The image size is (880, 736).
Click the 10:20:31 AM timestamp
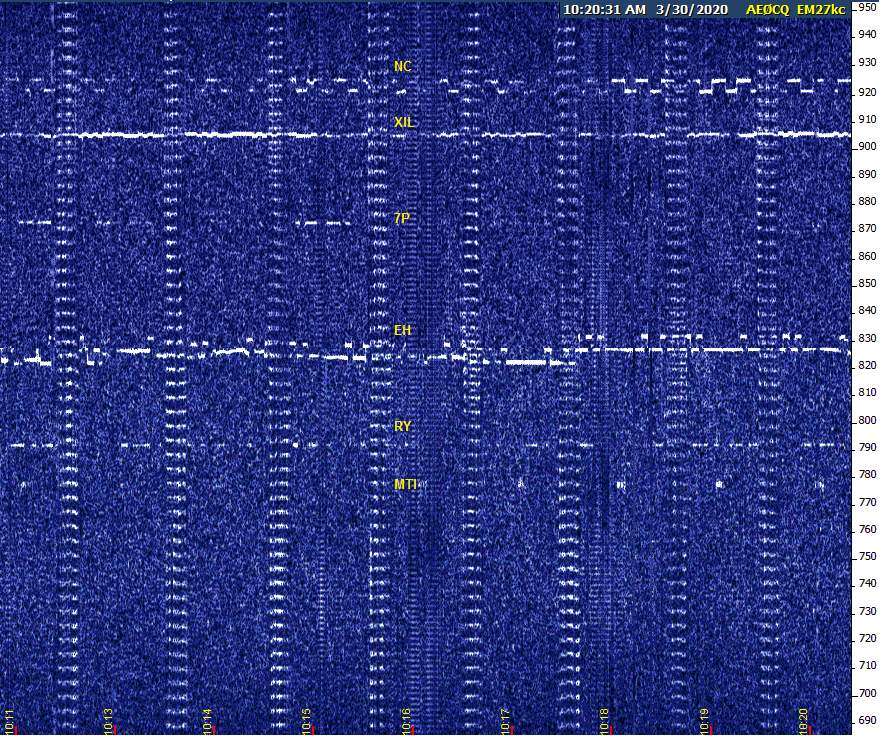pyautogui.click(x=604, y=9)
